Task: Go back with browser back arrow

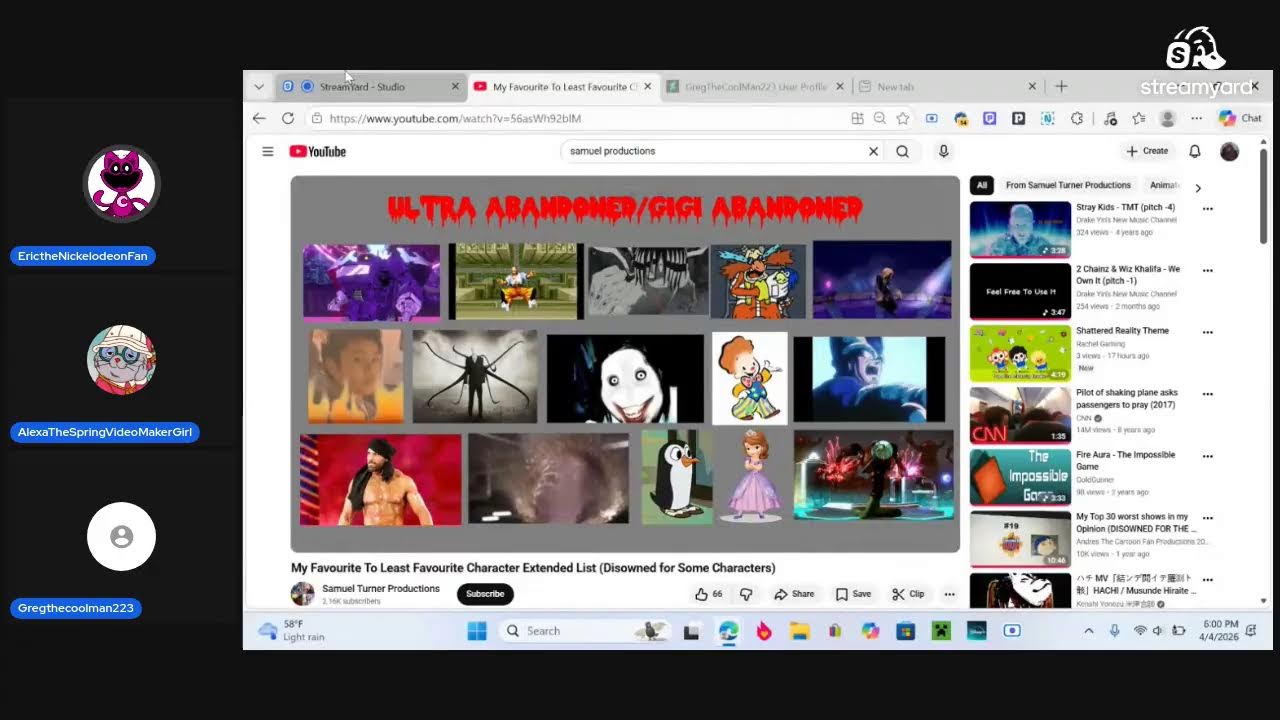Action: (259, 118)
